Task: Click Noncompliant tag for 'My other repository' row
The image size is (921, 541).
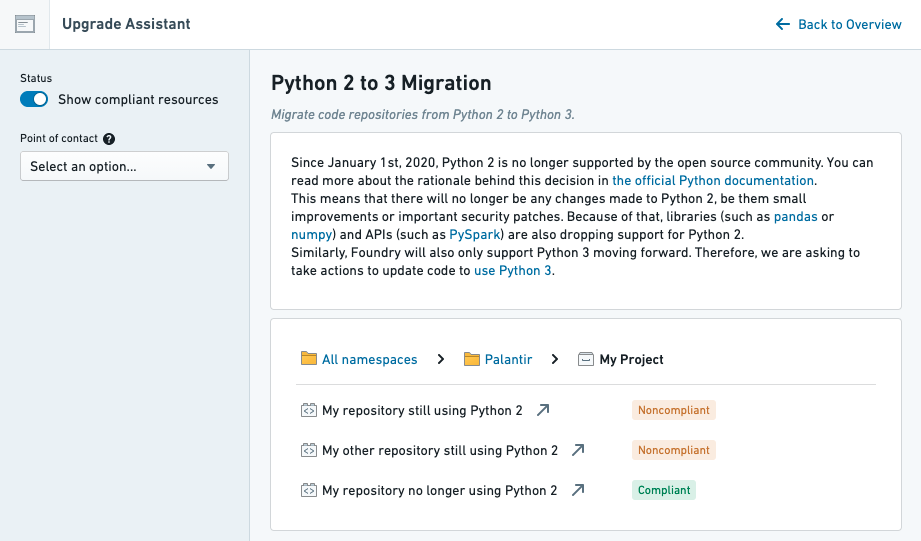Action: pyautogui.click(x=674, y=450)
